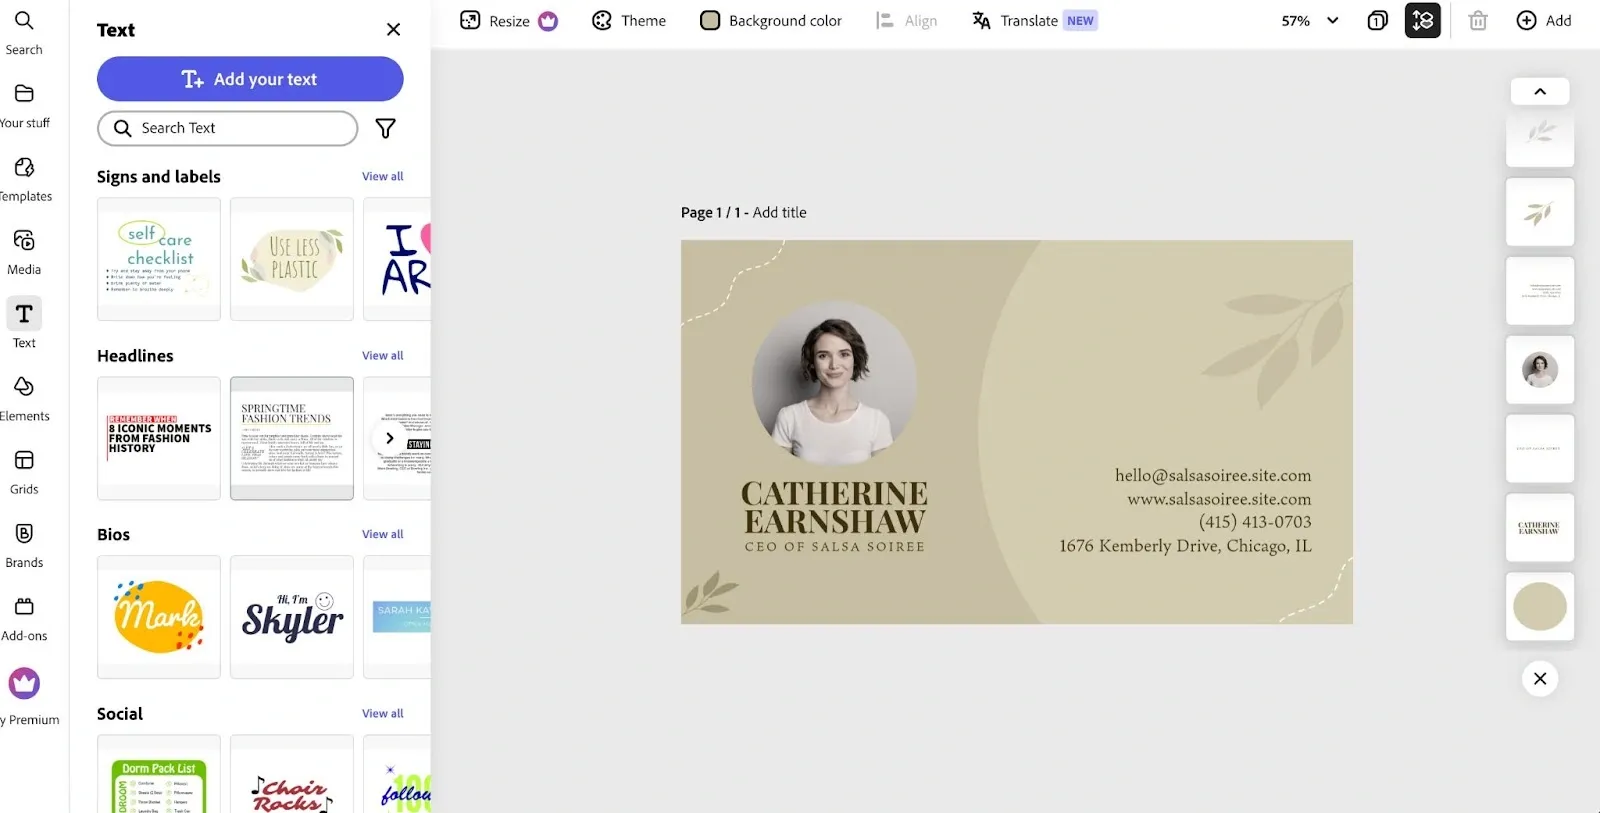The width and height of the screenshot is (1600, 813).
Task: Click the trash delete icon
Action: tap(1478, 21)
